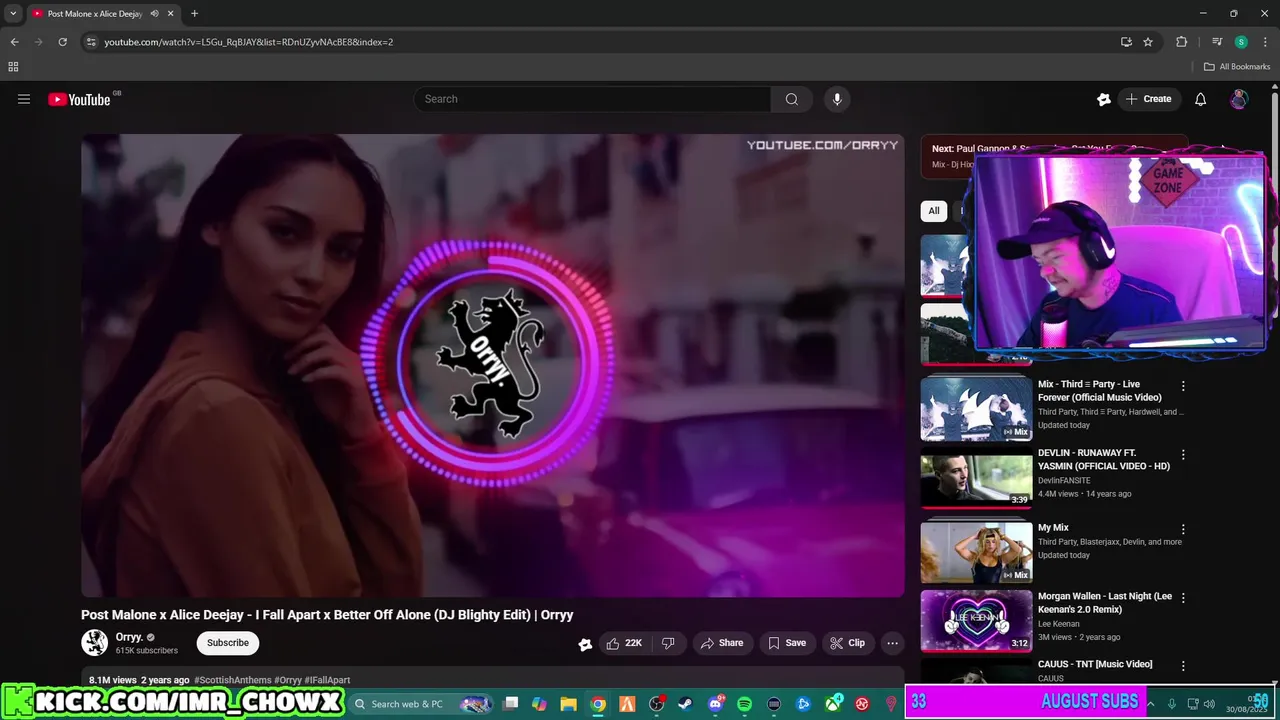
Task: Click the #ScottishAnthems hashtag
Action: coord(233,680)
